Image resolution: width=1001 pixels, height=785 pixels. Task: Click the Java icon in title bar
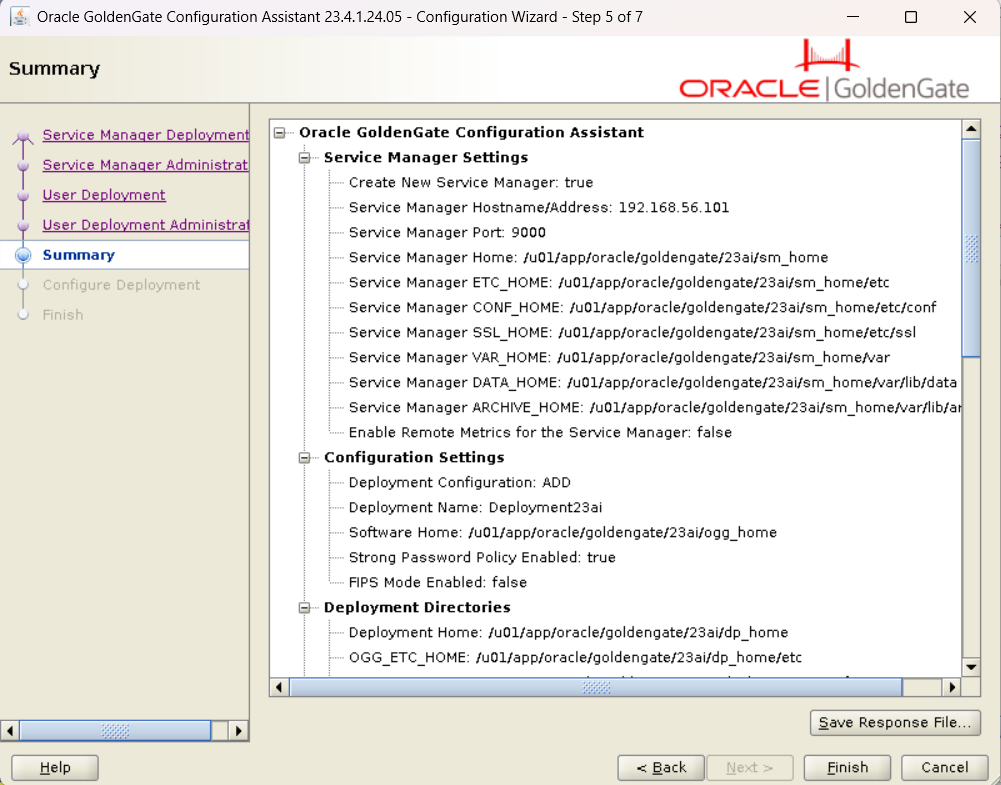point(18,17)
